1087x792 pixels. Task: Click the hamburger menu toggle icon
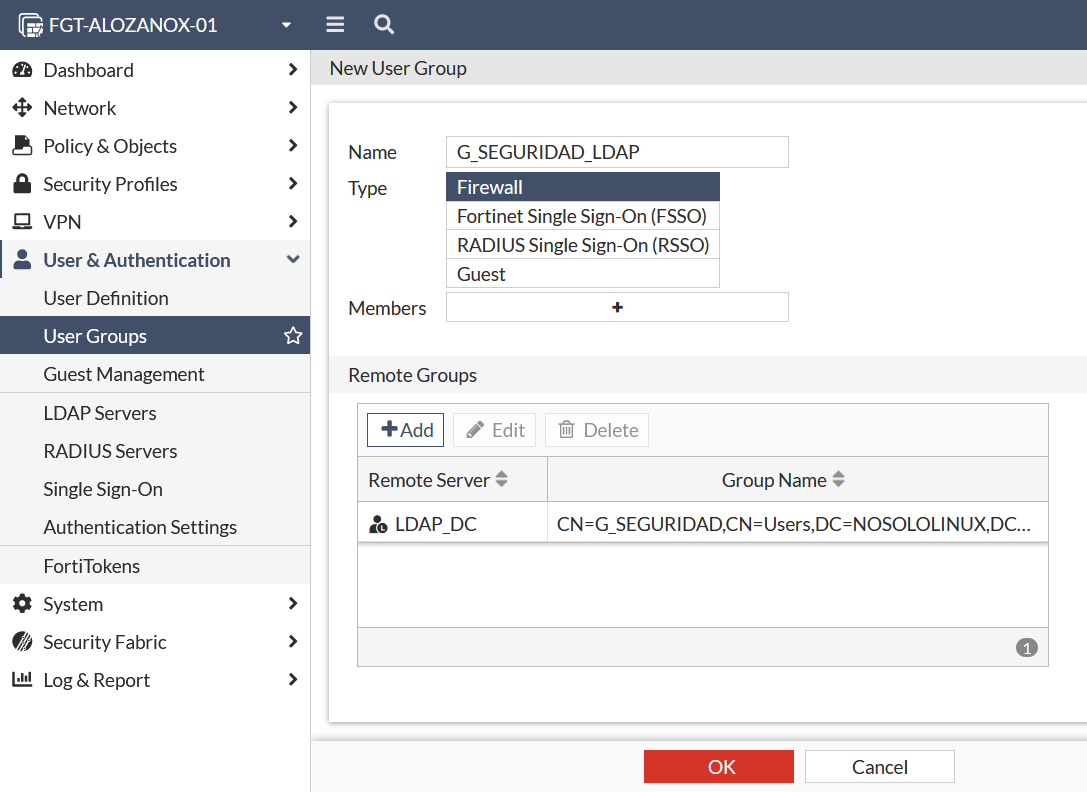point(335,25)
